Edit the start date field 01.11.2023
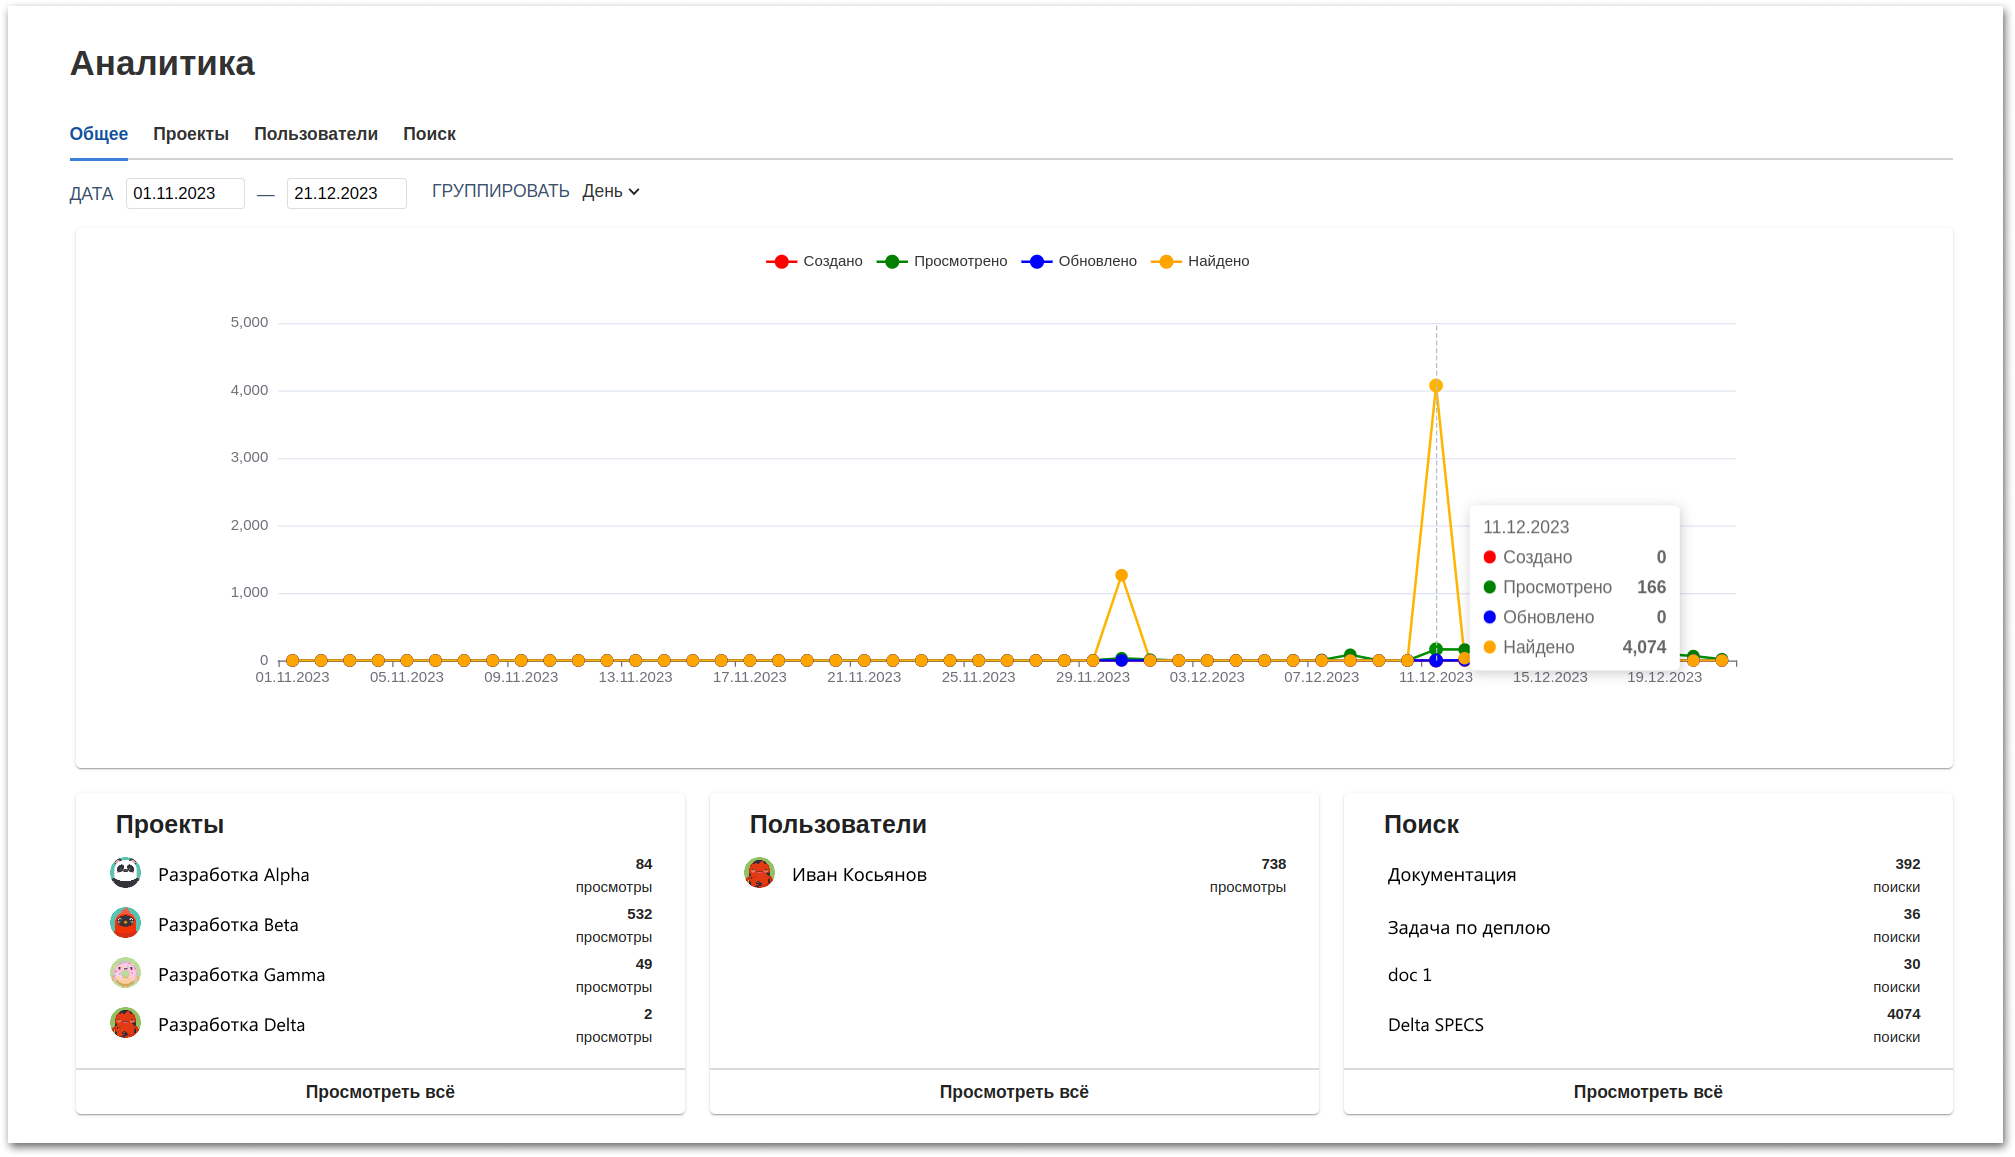Screen dimensions: 2015x1157 tap(185, 193)
